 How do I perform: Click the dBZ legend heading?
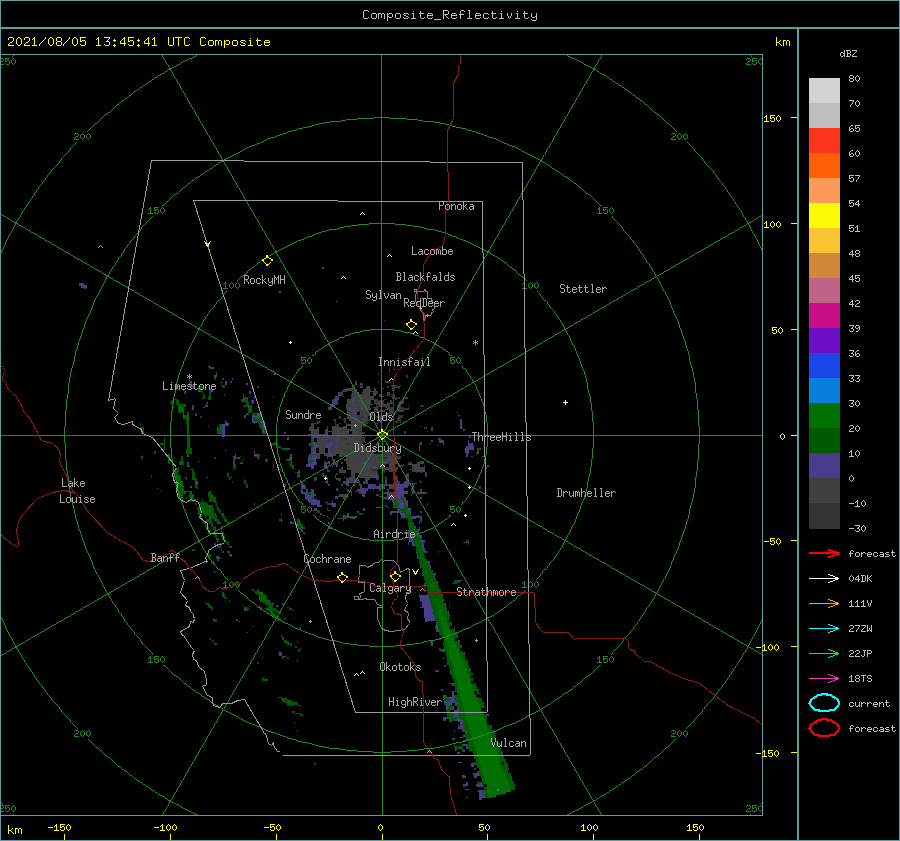(x=848, y=53)
